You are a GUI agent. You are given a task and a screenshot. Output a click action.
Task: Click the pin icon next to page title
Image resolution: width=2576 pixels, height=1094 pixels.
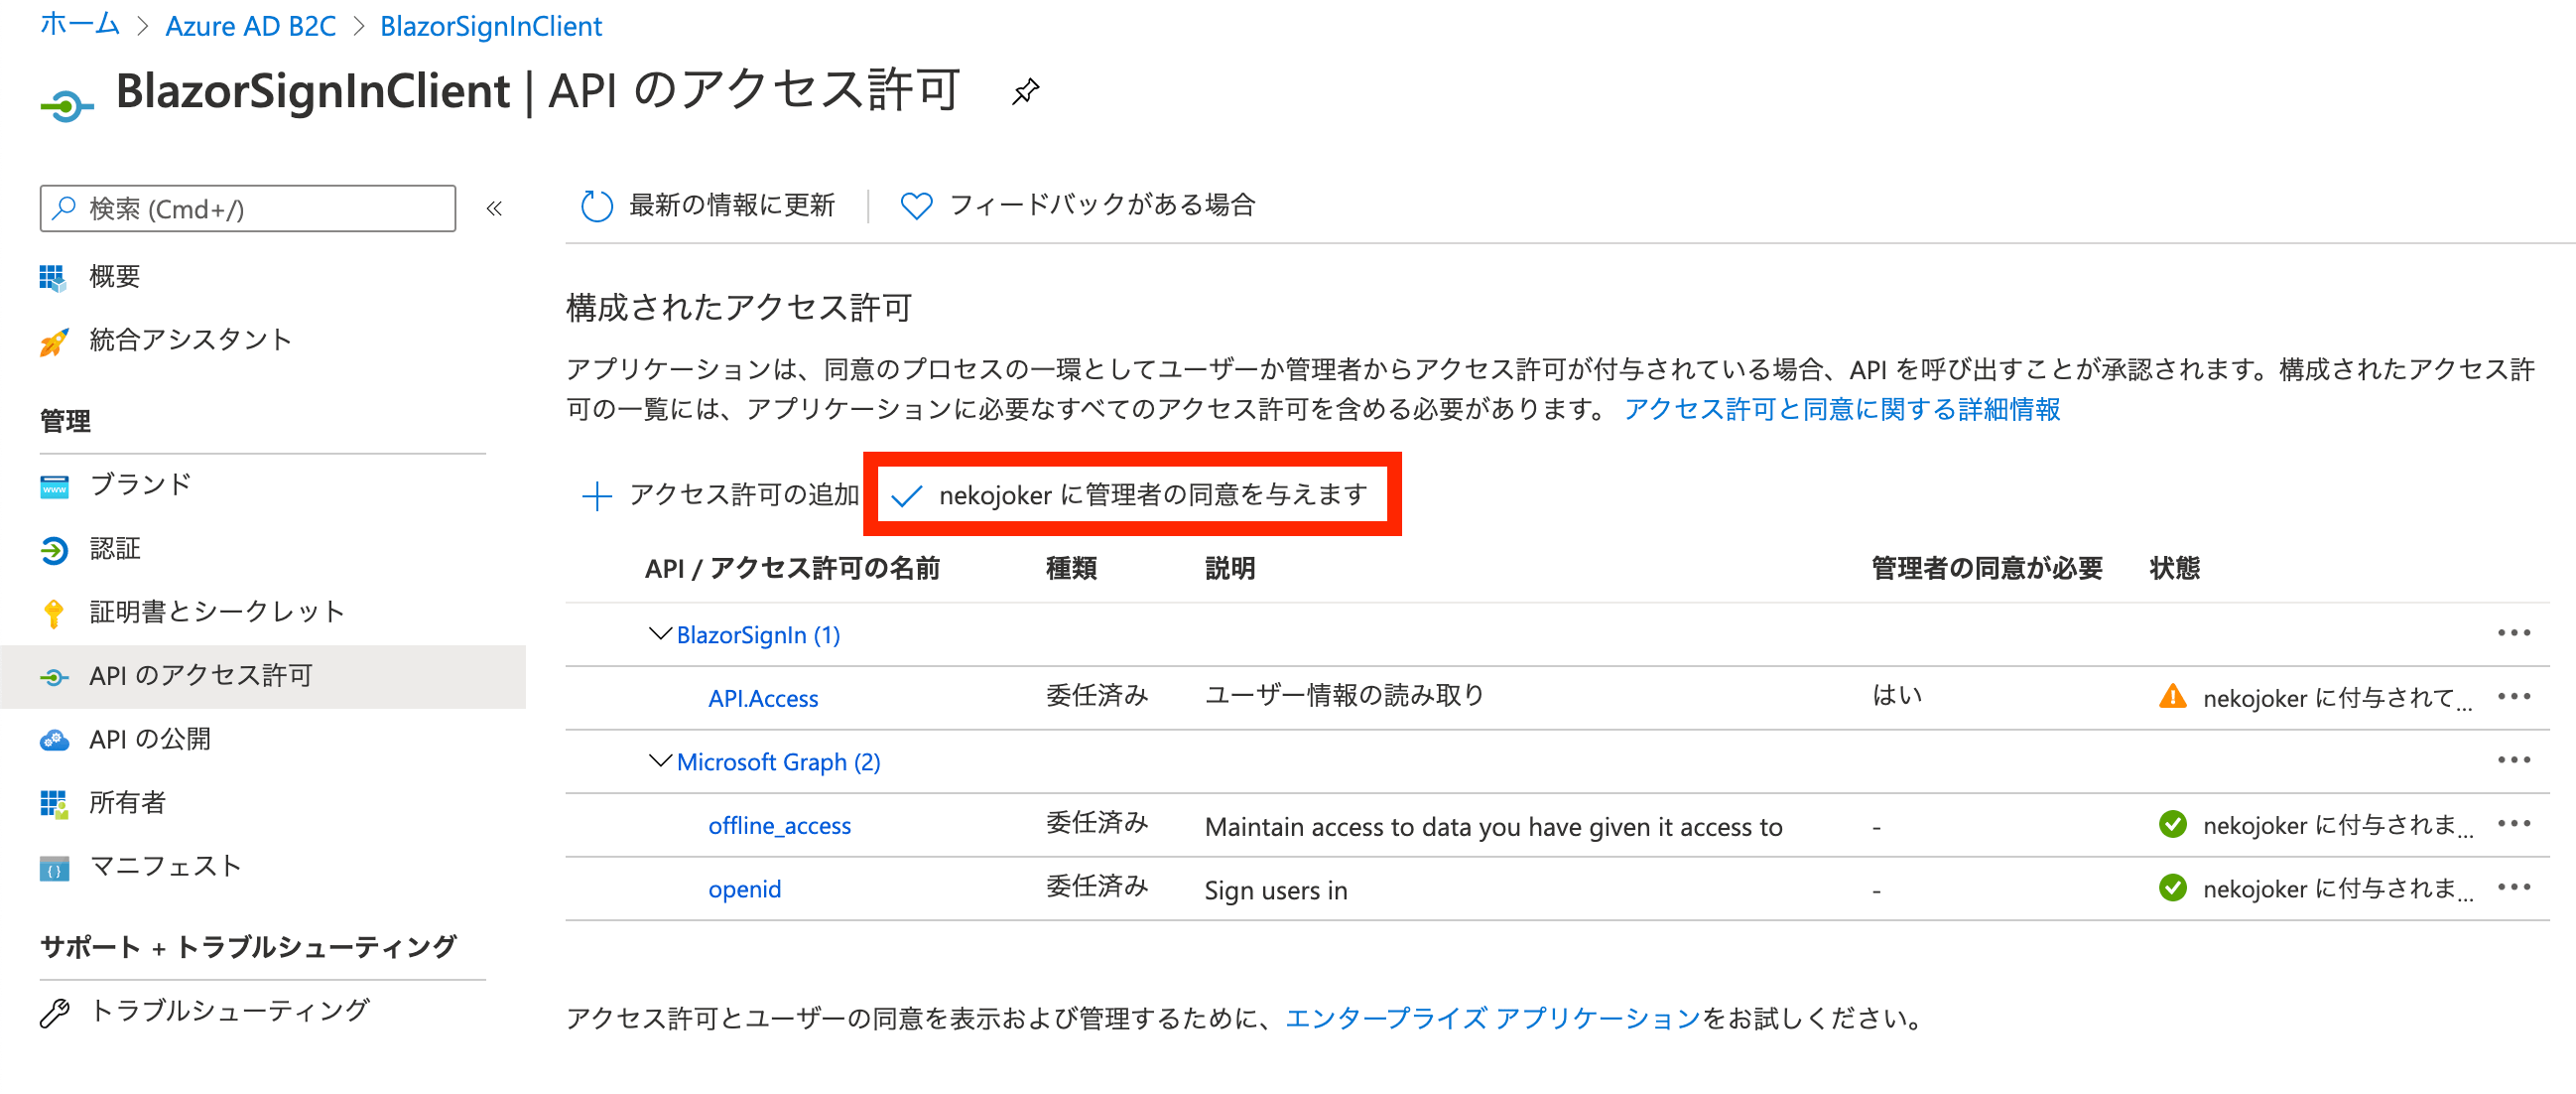coord(1025,92)
